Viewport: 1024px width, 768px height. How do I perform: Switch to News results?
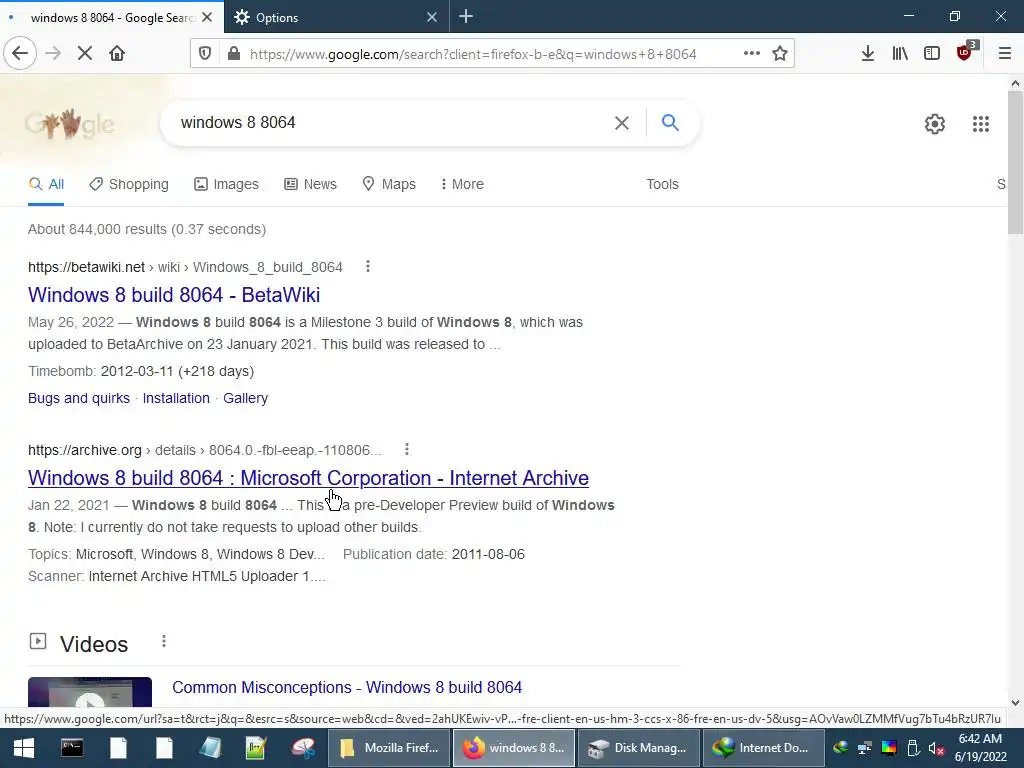(310, 184)
